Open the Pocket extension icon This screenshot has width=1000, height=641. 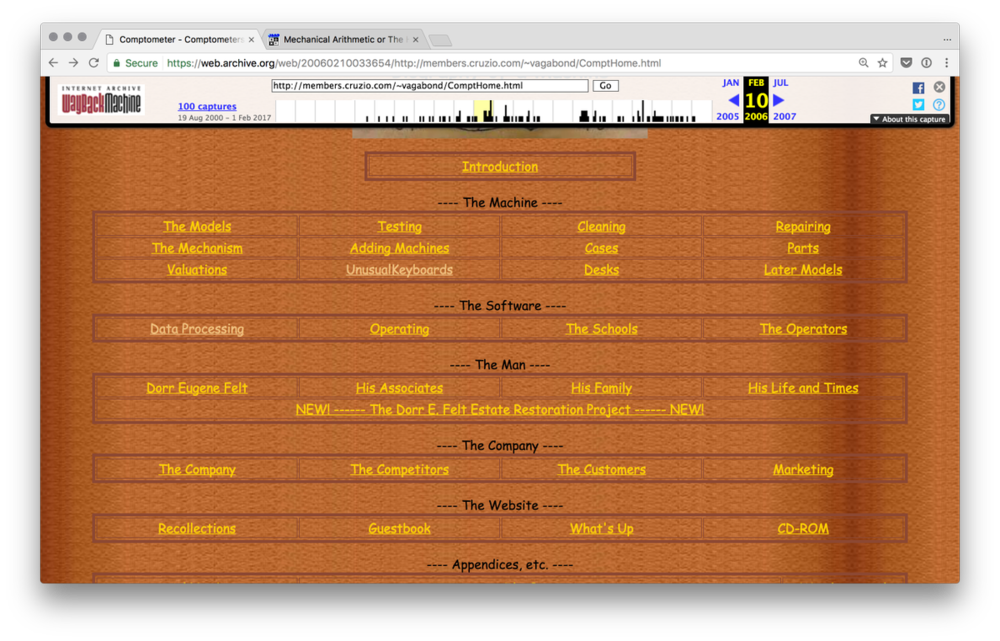pyautogui.click(x=906, y=63)
